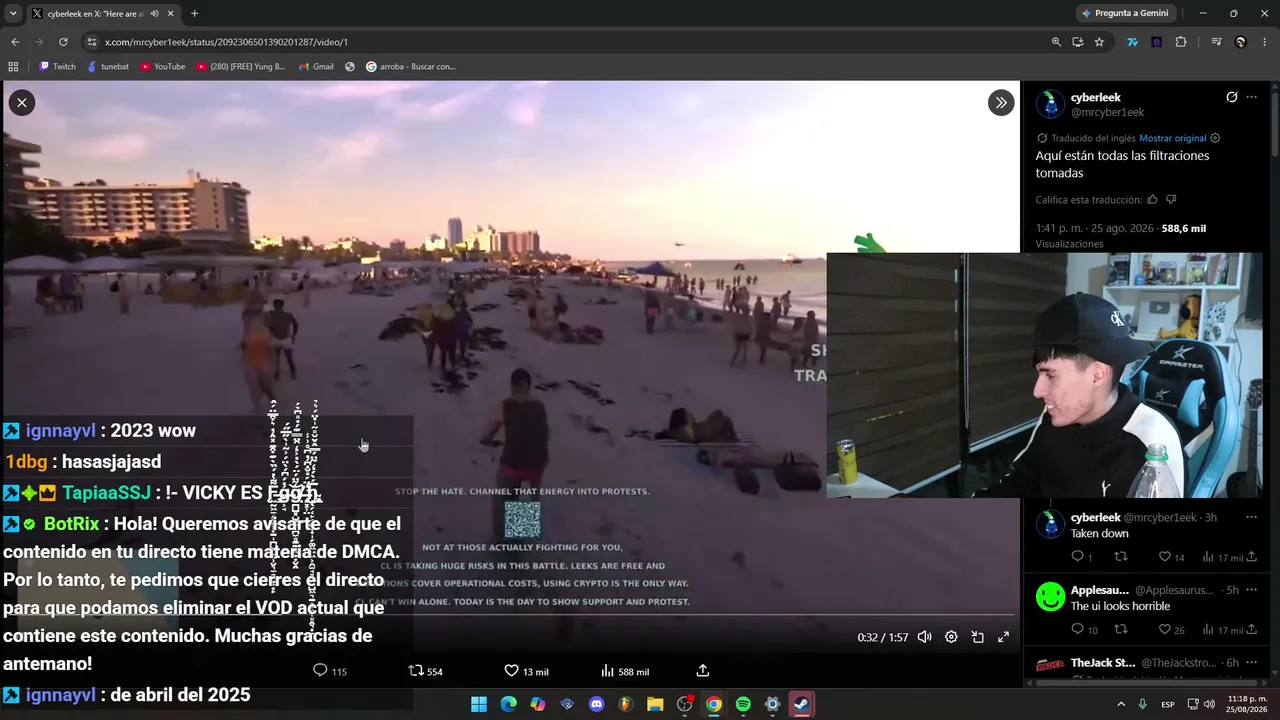Close the video viewer with the X button

21,102
